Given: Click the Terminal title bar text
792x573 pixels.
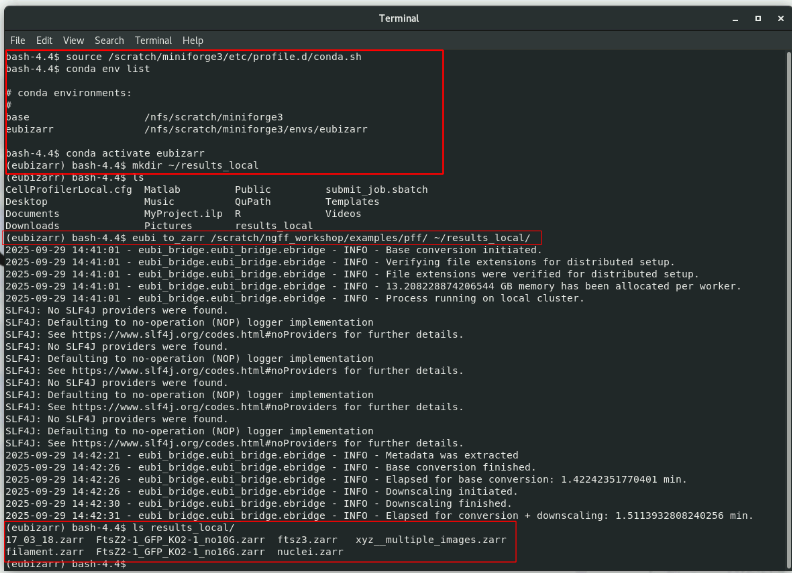Looking at the screenshot, I should click(x=399, y=19).
